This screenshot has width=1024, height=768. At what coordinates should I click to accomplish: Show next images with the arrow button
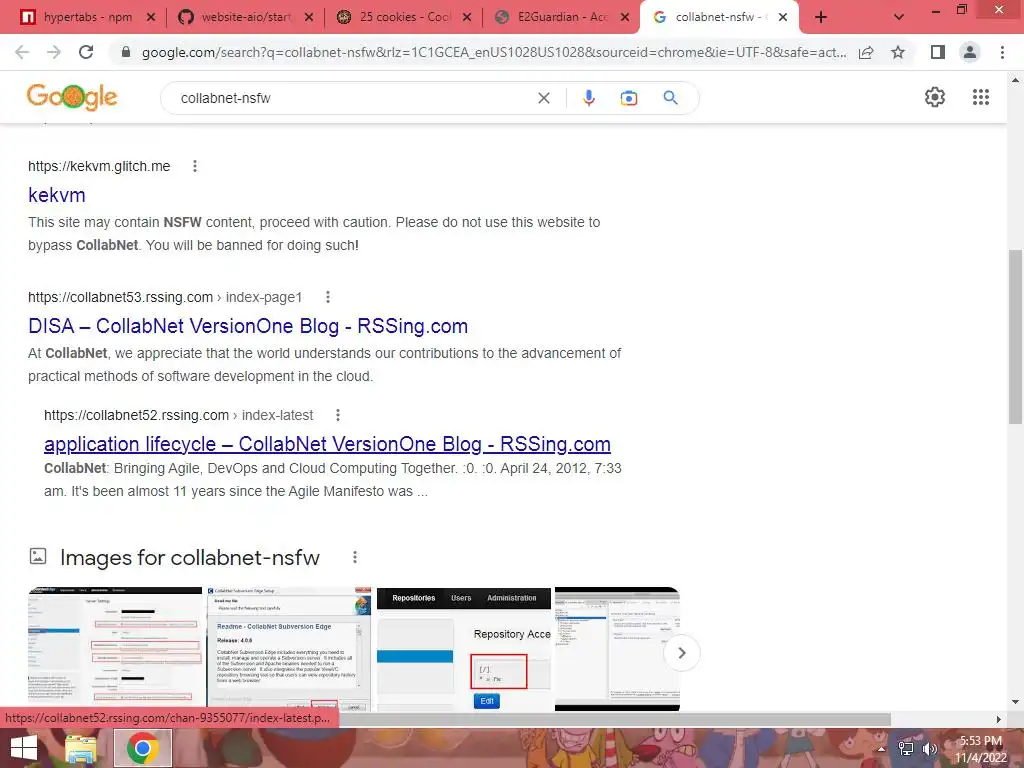coord(681,652)
